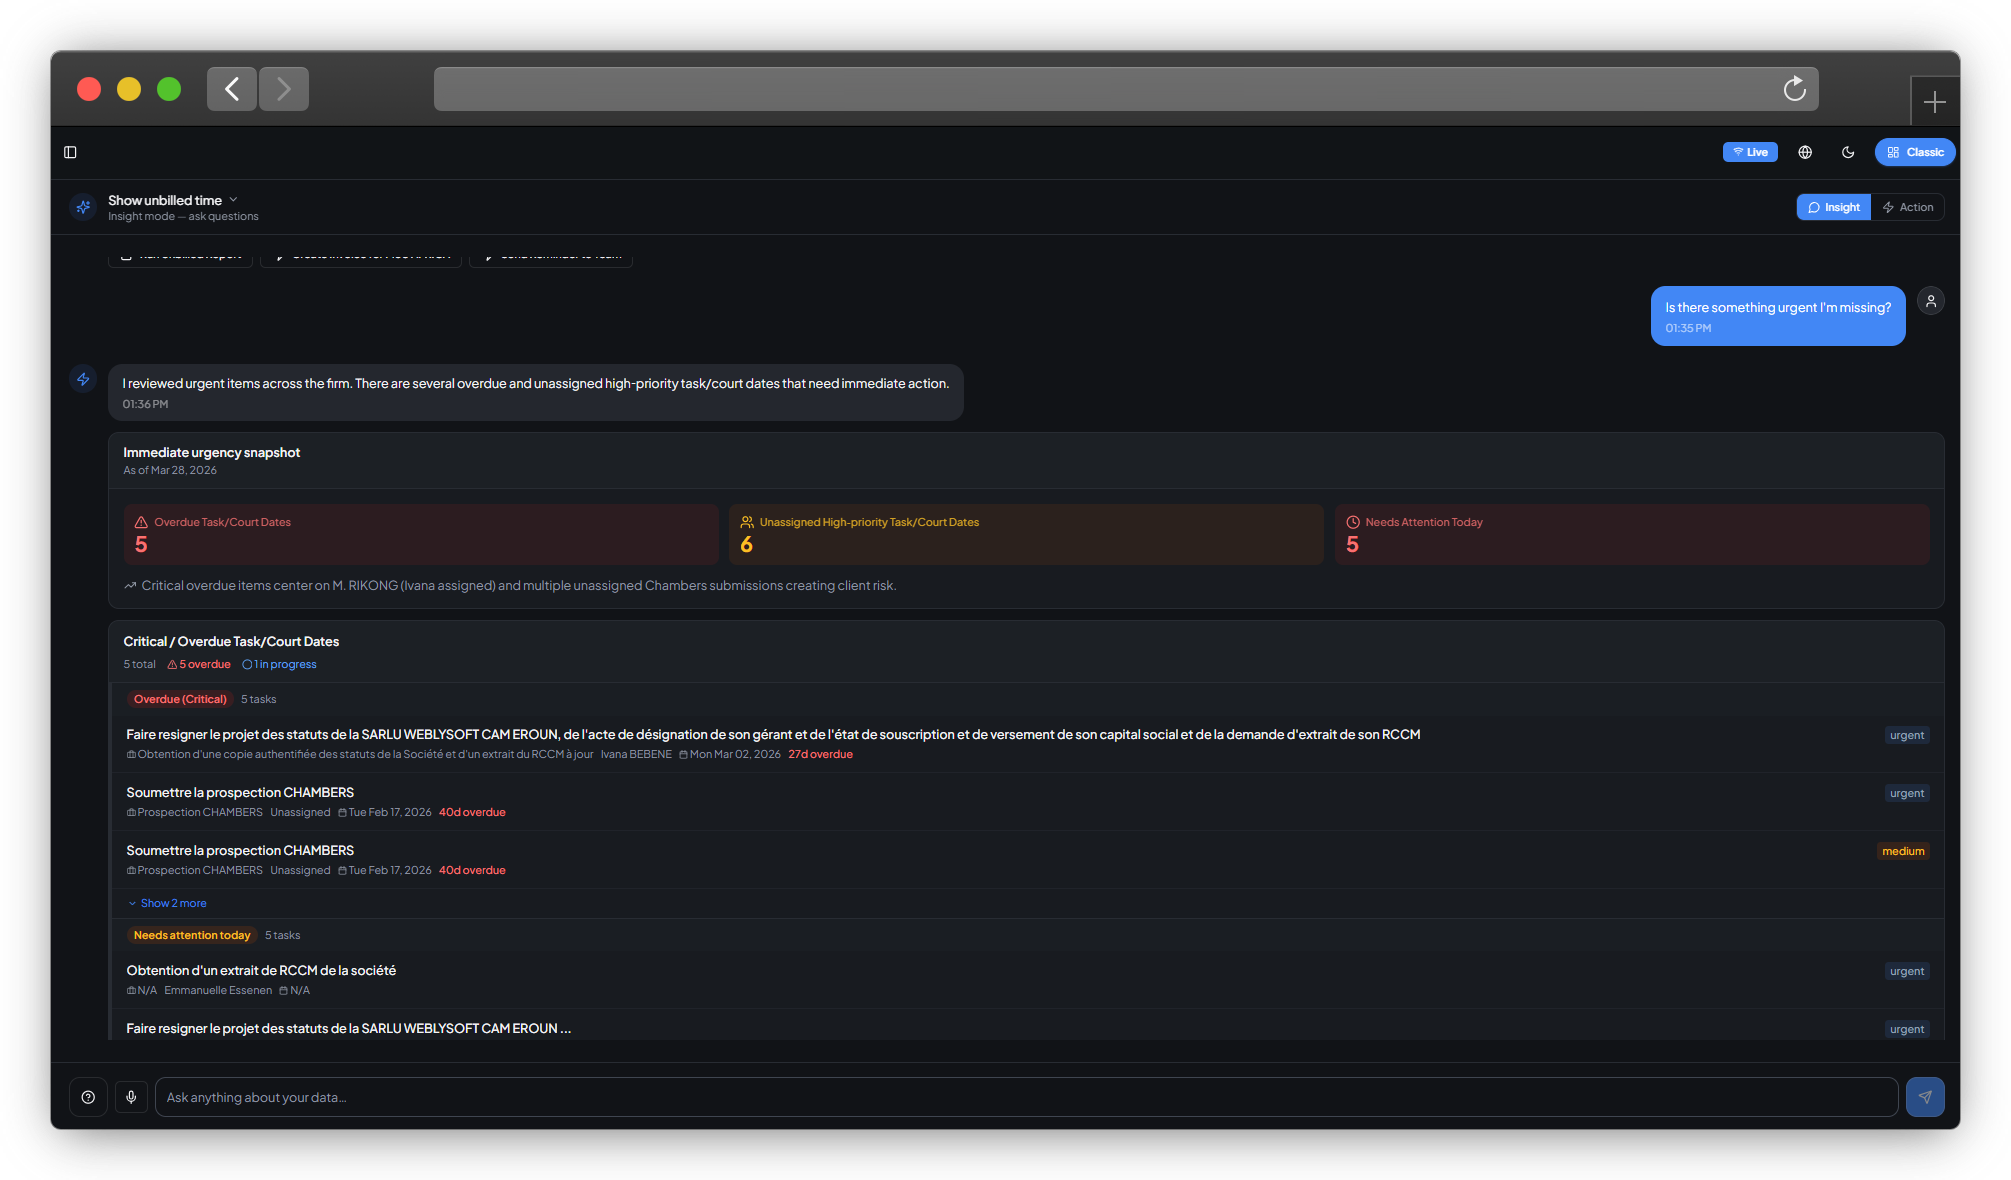Viewport: 2011px width, 1180px height.
Task: Click the user avatar icon
Action: pos(1931,301)
